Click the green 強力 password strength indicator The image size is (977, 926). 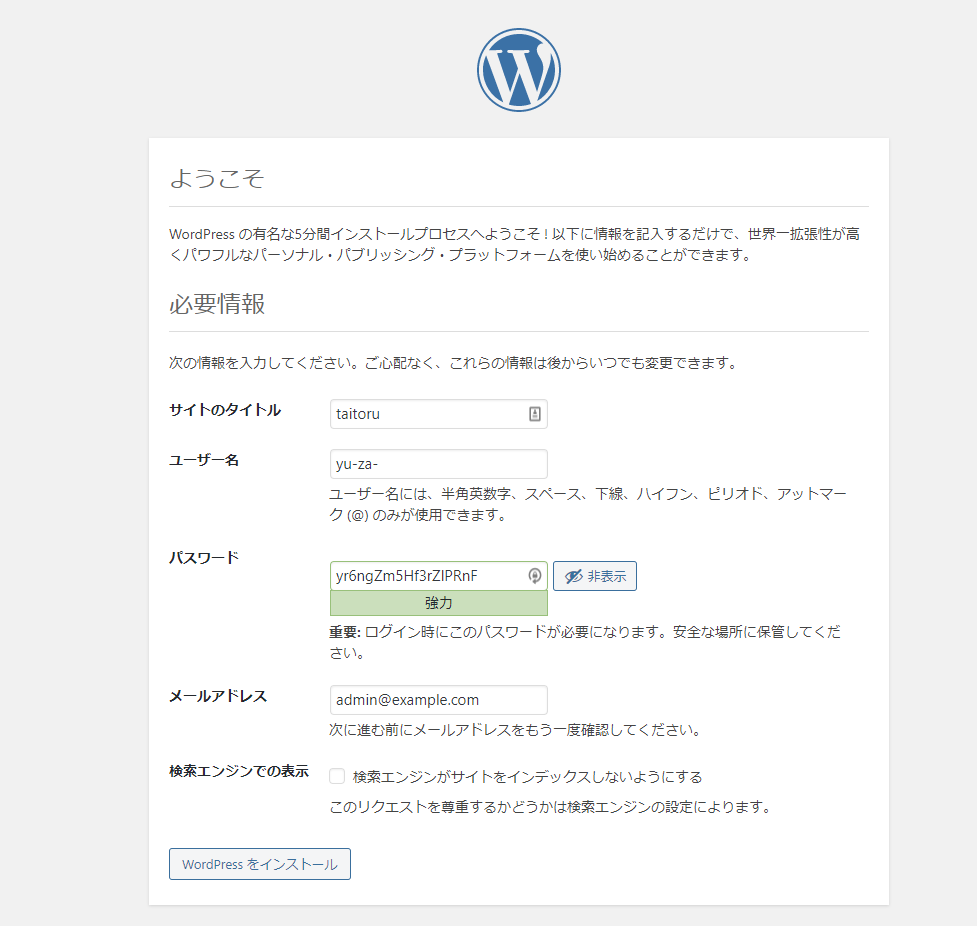pos(439,603)
